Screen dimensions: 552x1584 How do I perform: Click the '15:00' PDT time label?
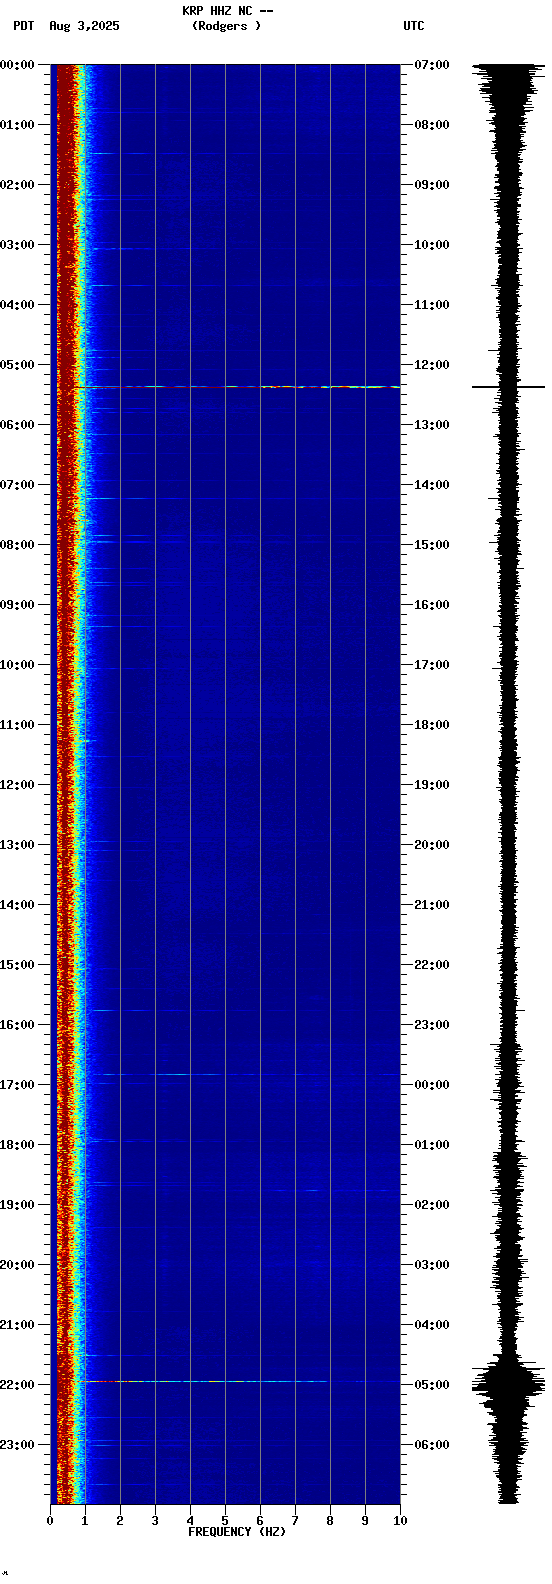[17, 965]
